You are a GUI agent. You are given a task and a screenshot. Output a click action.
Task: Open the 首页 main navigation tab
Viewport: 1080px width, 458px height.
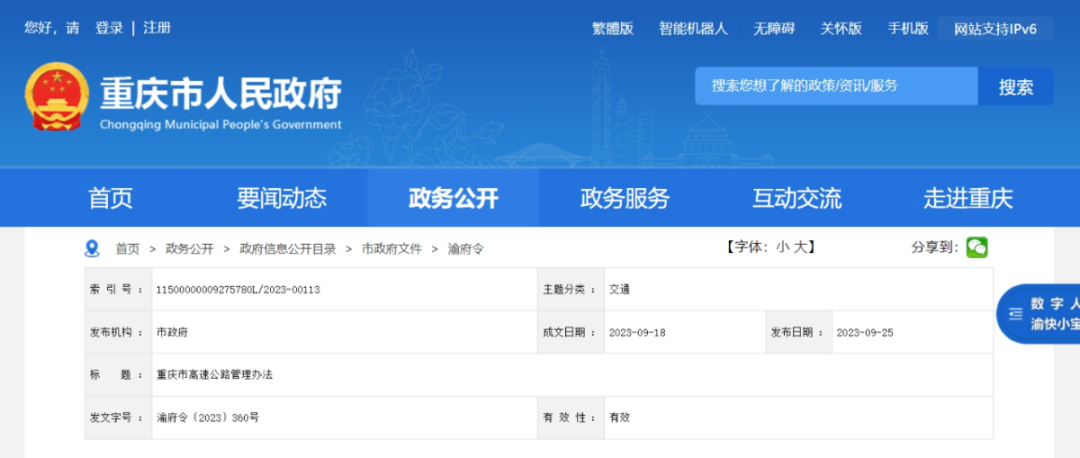(x=110, y=198)
